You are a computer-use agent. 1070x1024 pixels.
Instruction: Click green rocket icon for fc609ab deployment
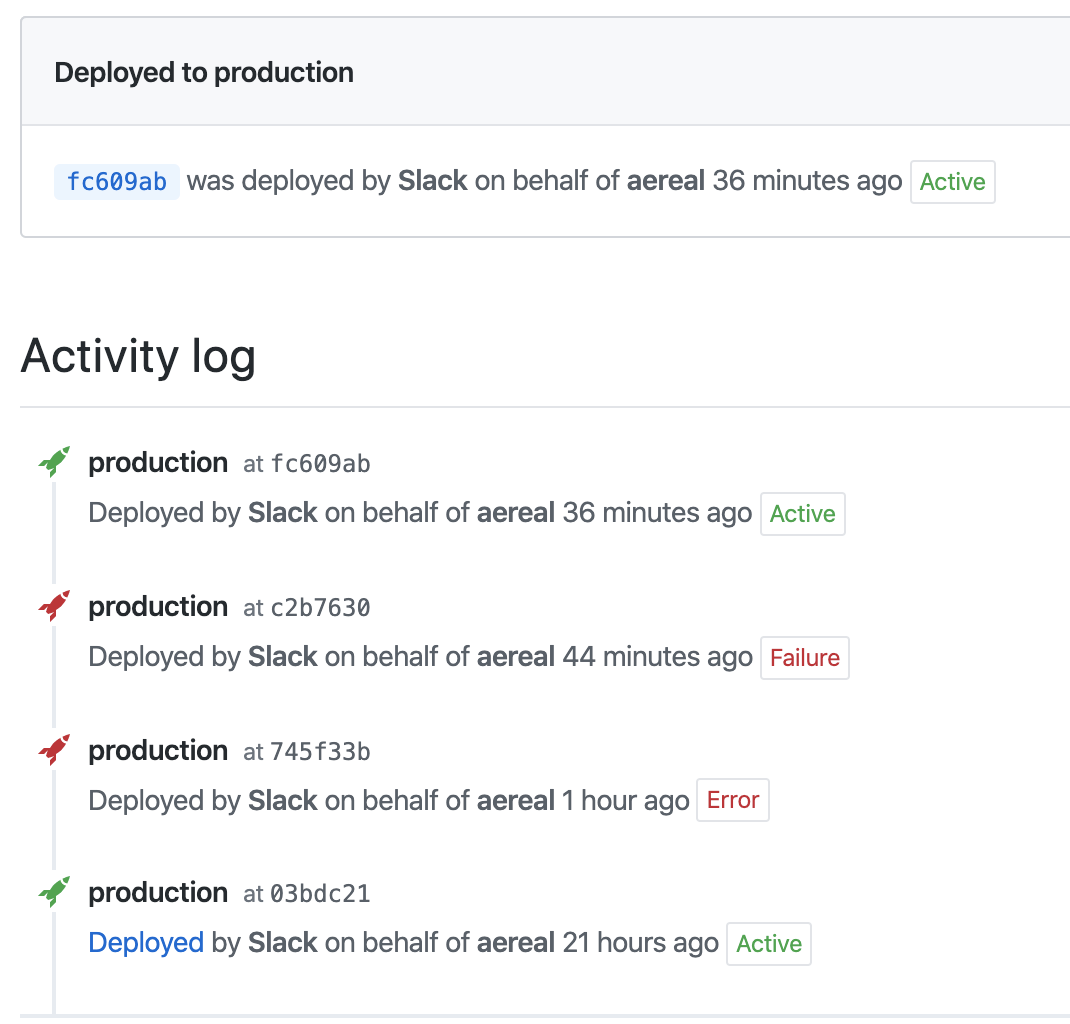[54, 462]
